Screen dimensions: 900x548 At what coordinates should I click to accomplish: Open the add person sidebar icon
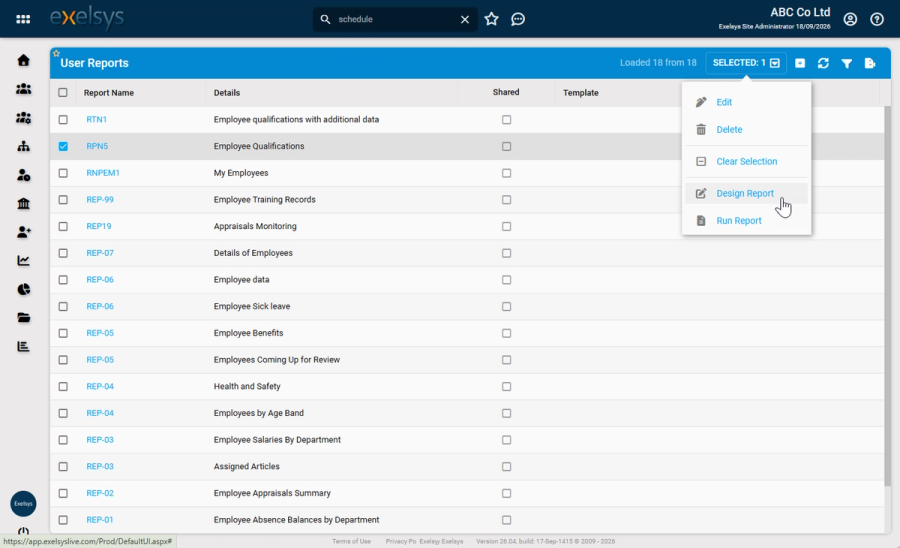click(x=24, y=232)
